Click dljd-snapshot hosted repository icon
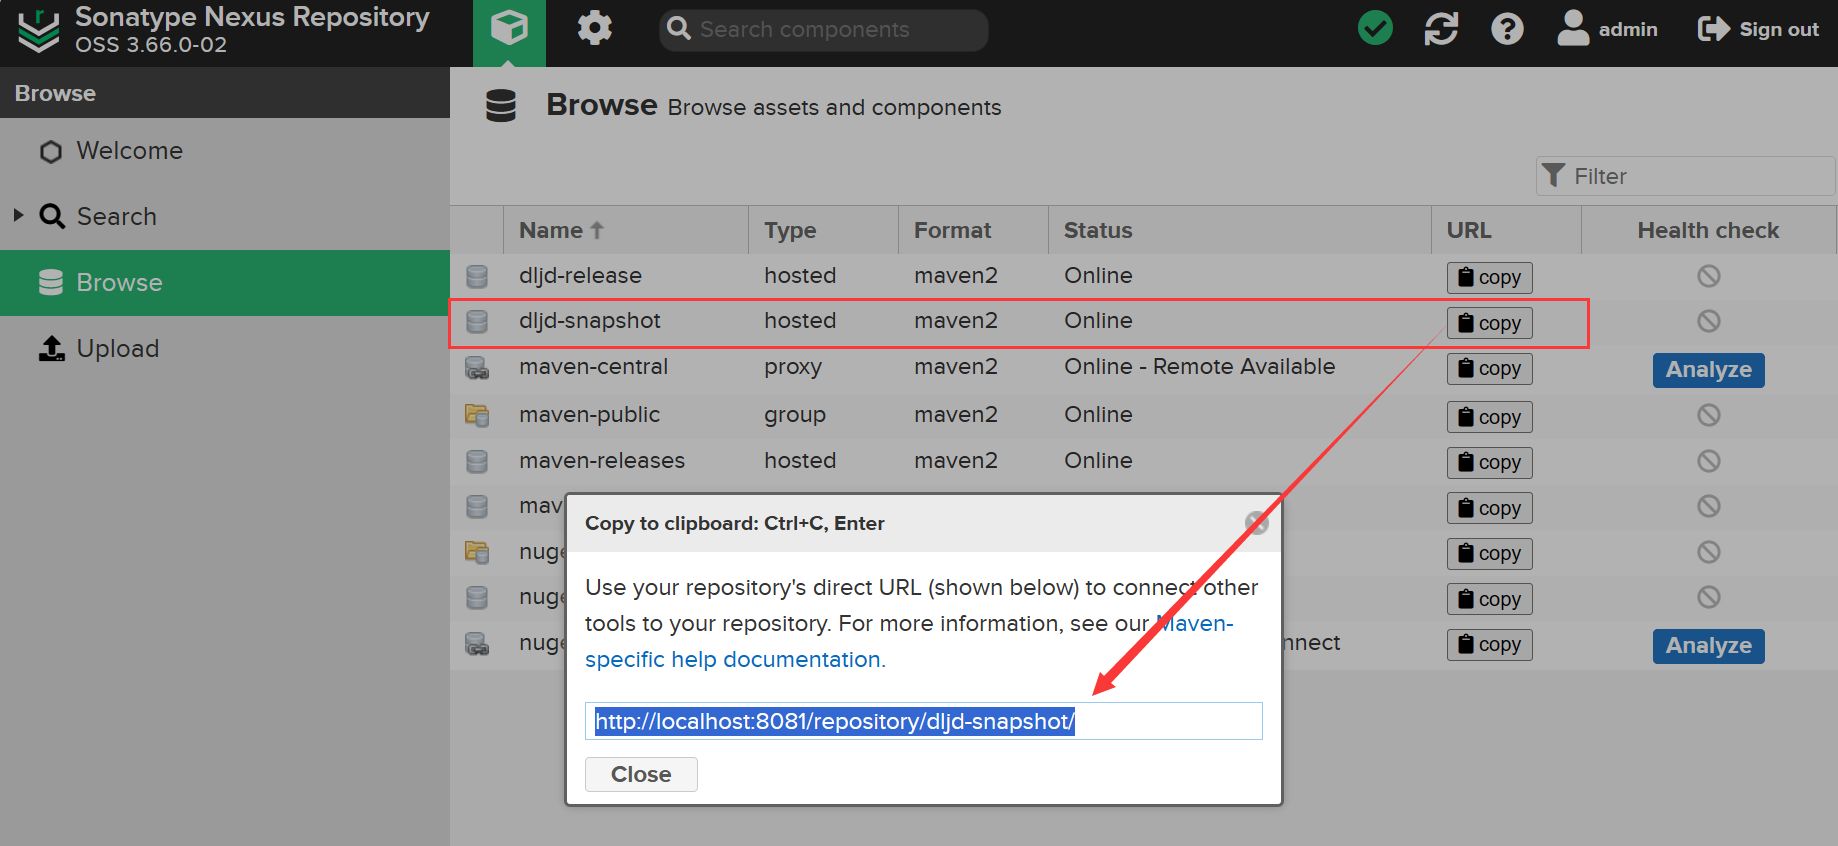This screenshot has width=1838, height=846. tap(477, 321)
